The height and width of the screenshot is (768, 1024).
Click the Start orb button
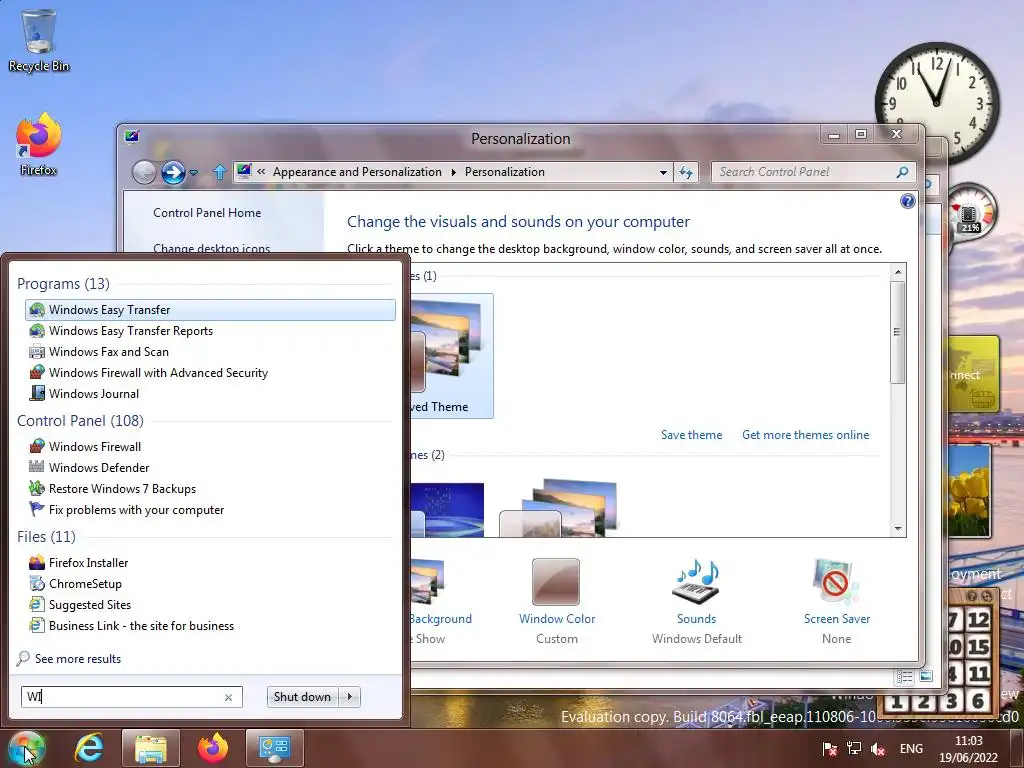click(26, 749)
